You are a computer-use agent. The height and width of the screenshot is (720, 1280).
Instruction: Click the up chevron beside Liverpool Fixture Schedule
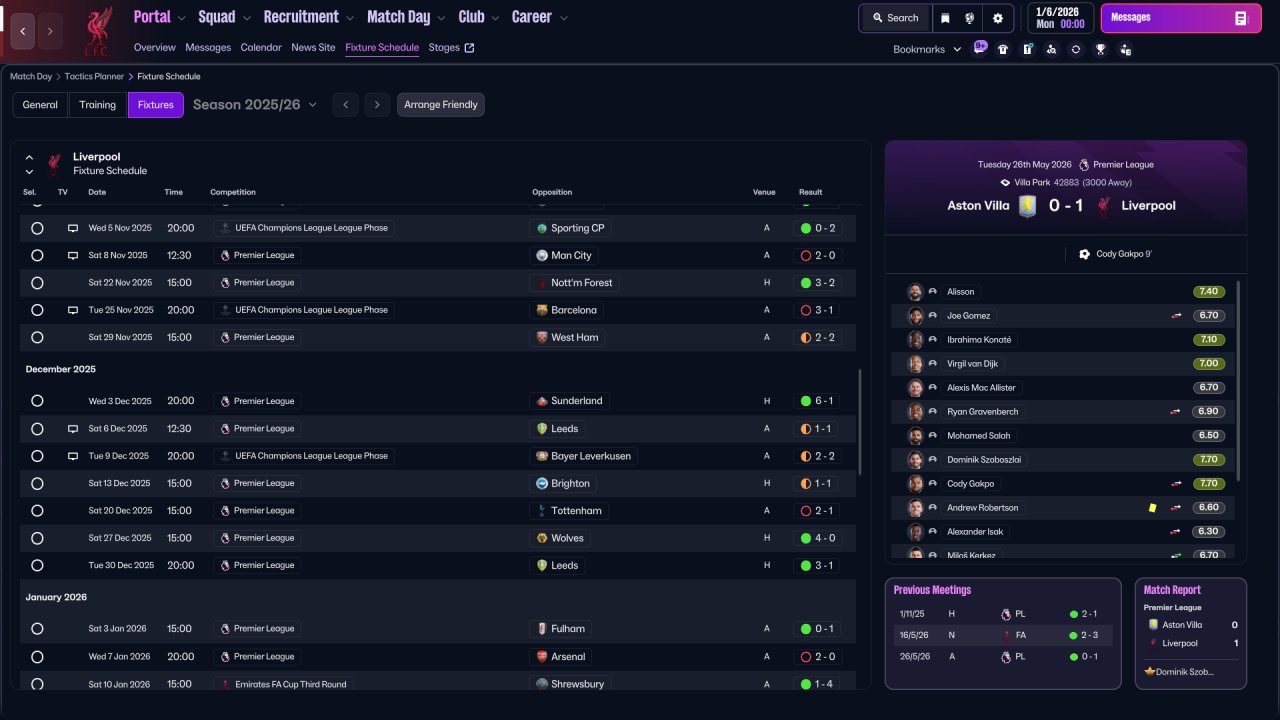[29, 157]
